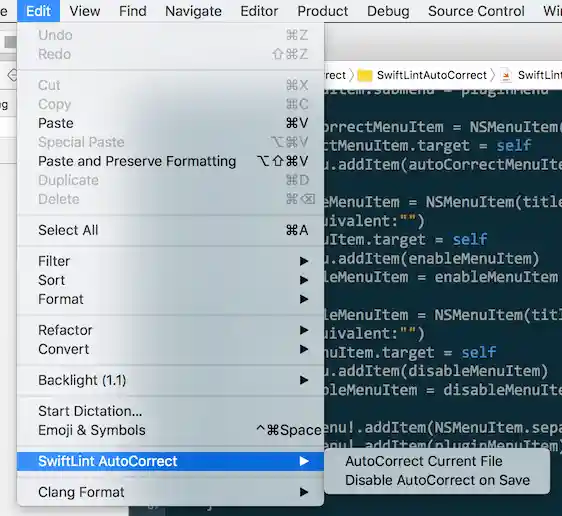Click 'addItem(disableMenuItem)' in code editor
This screenshot has height=516, width=562.
click(442, 371)
